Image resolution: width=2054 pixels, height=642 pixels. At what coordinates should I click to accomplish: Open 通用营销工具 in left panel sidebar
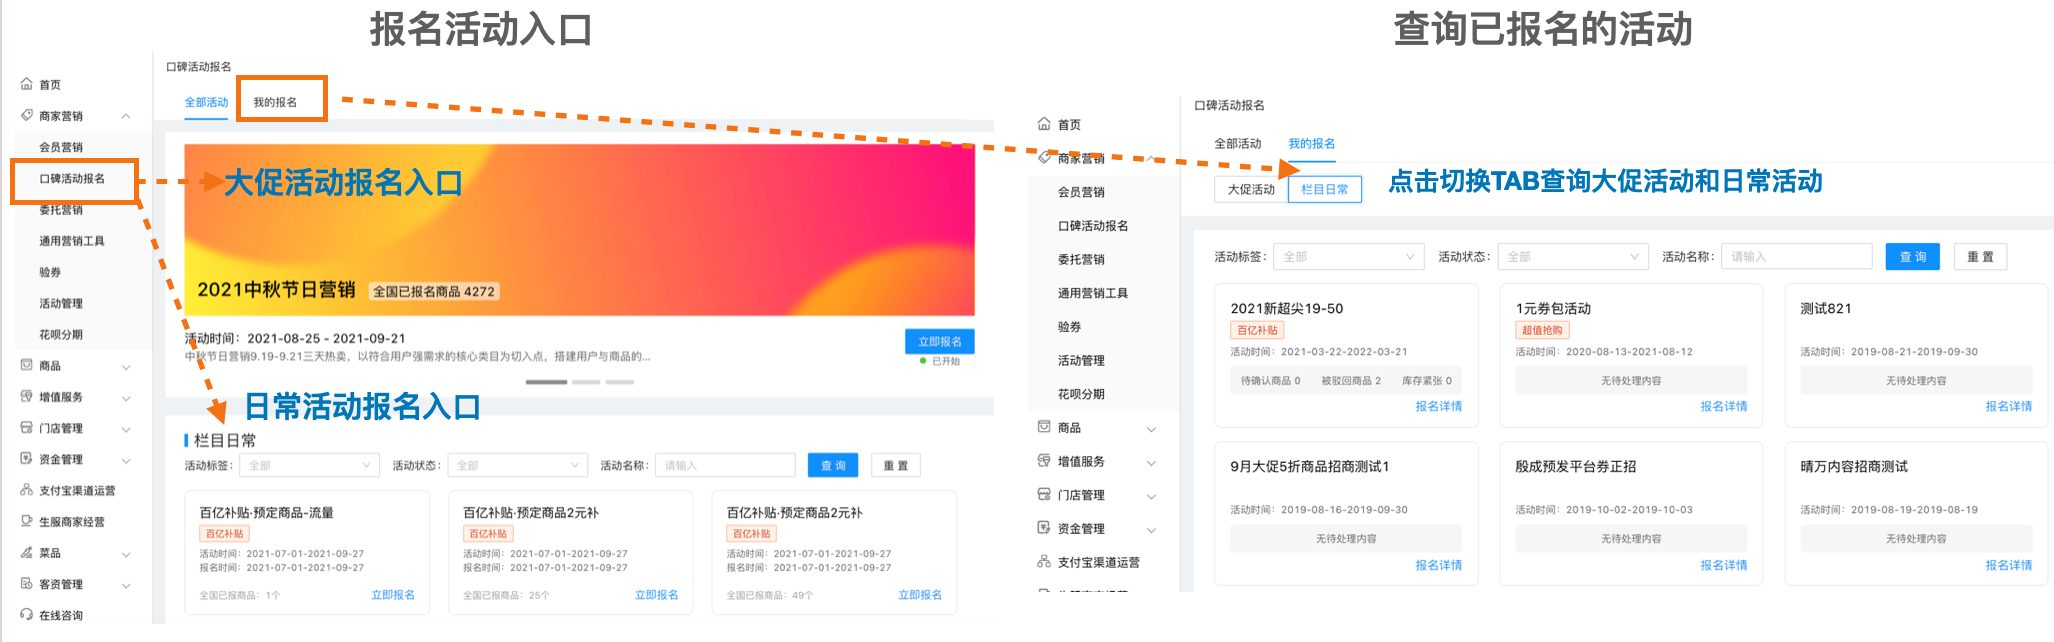(72, 241)
